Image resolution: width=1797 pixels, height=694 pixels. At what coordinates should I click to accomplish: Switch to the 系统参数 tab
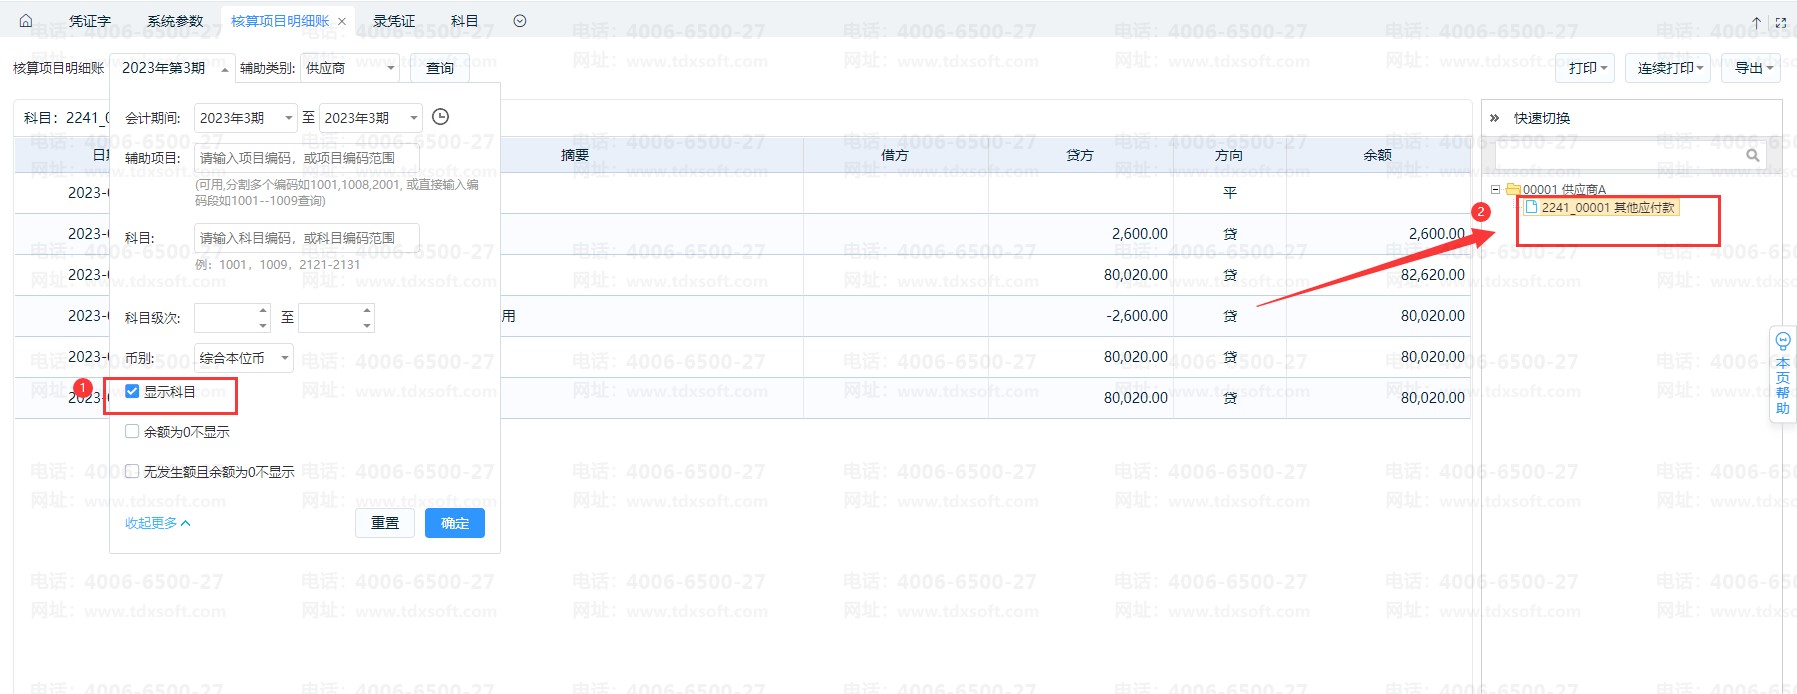[174, 21]
